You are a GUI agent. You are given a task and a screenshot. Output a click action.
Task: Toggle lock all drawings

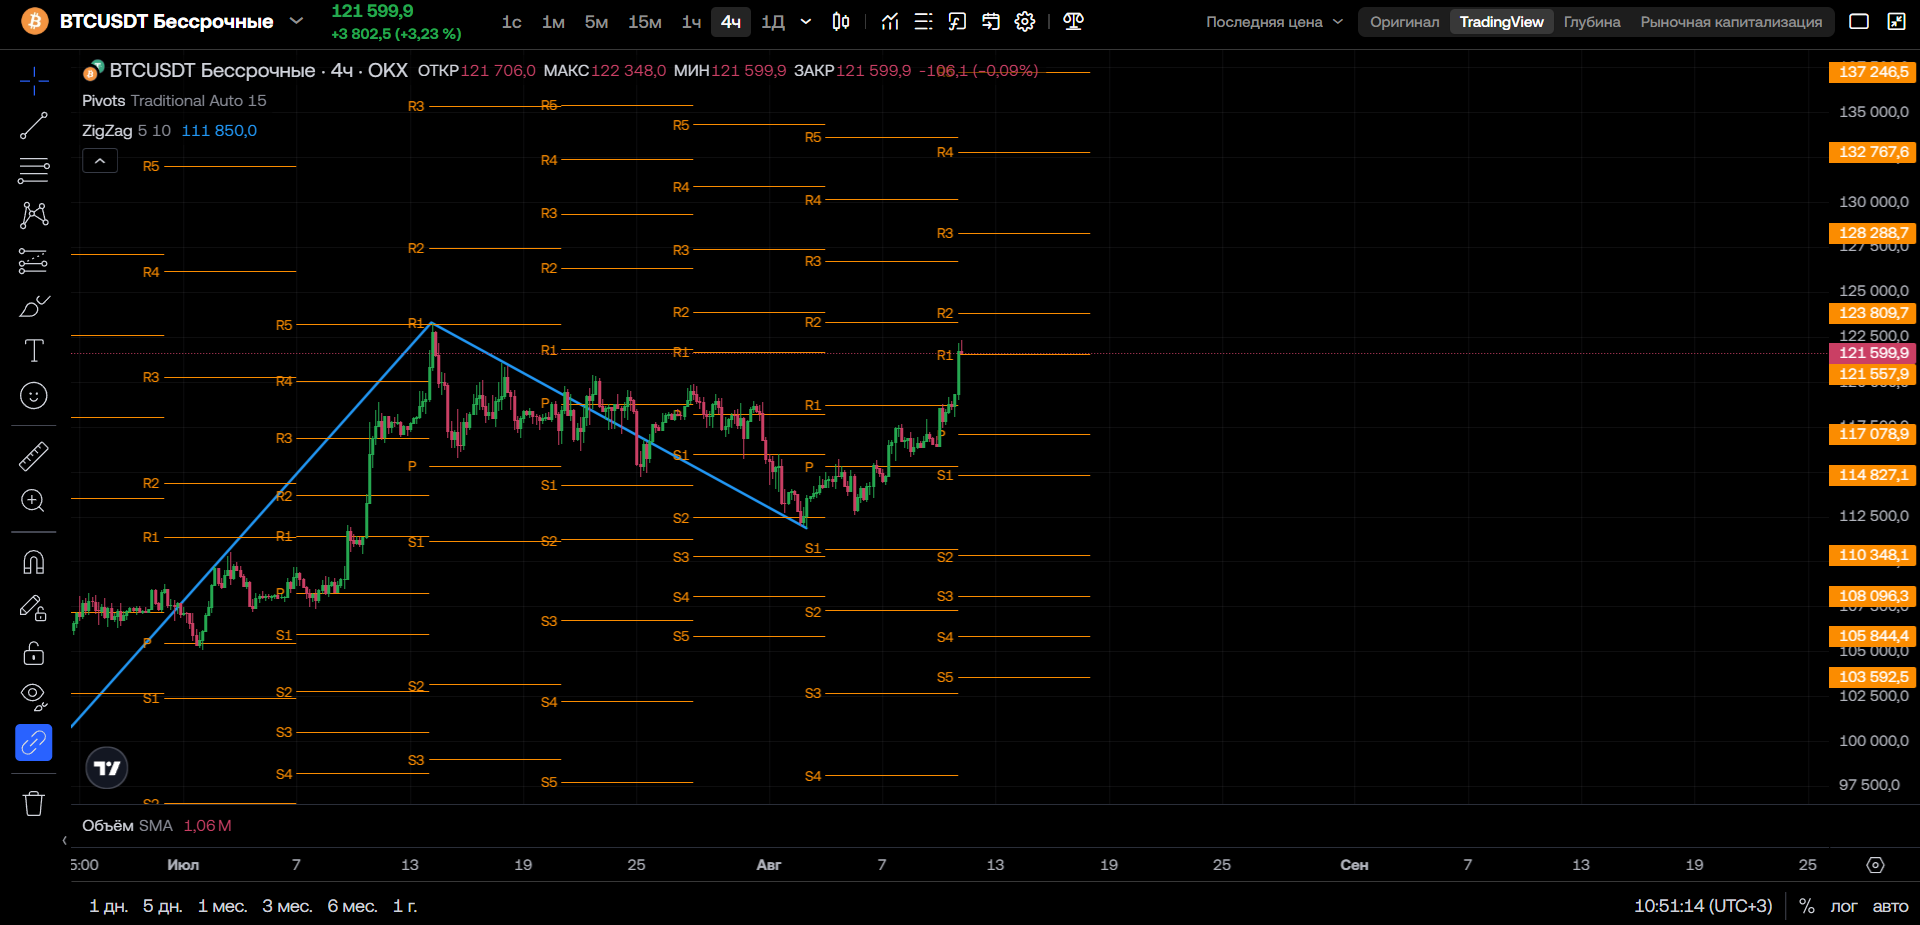click(34, 653)
